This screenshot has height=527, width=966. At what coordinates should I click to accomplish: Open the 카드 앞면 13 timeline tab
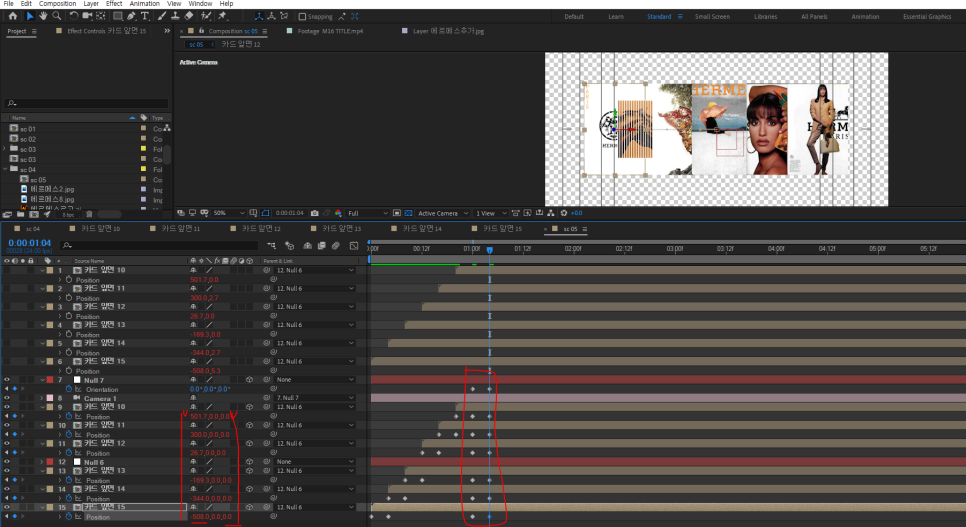coord(341,229)
